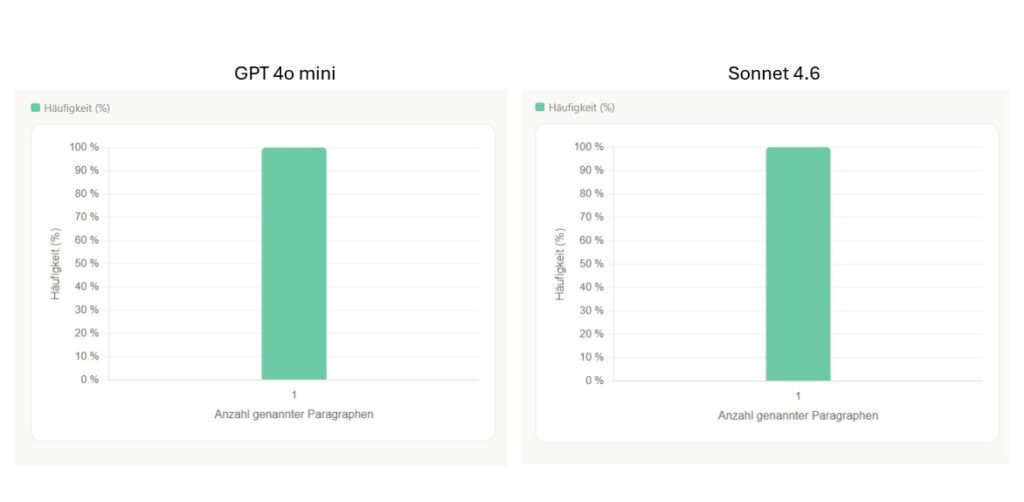Click the Häufigkeit (%) legend label in right chart

(x=581, y=107)
